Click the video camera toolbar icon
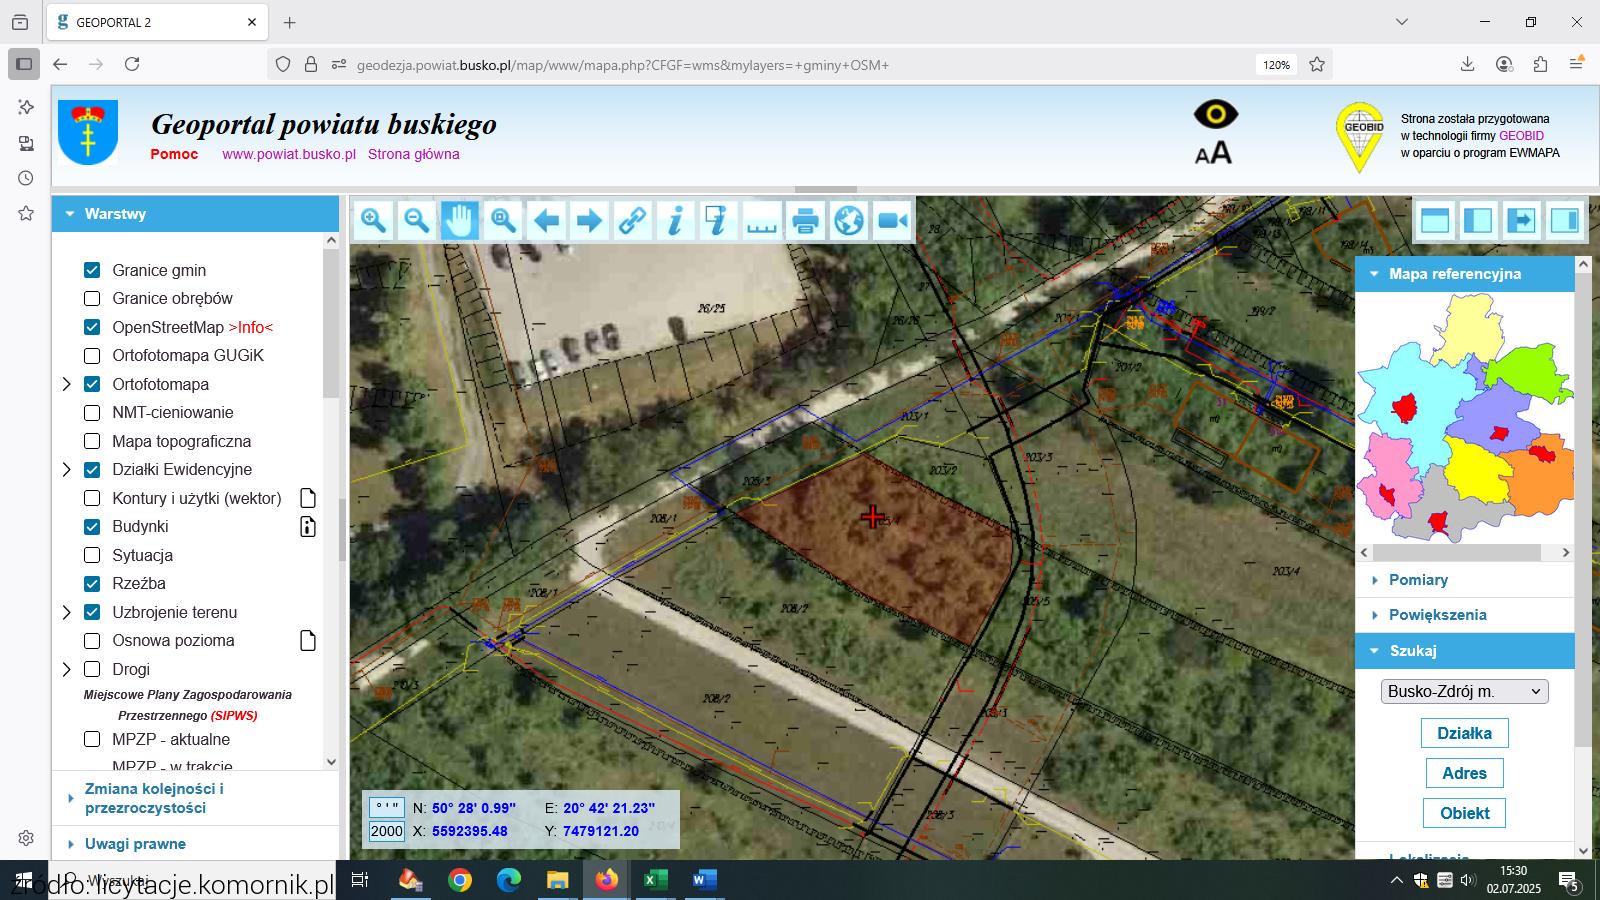Viewport: 1600px width, 900px height. pos(892,220)
